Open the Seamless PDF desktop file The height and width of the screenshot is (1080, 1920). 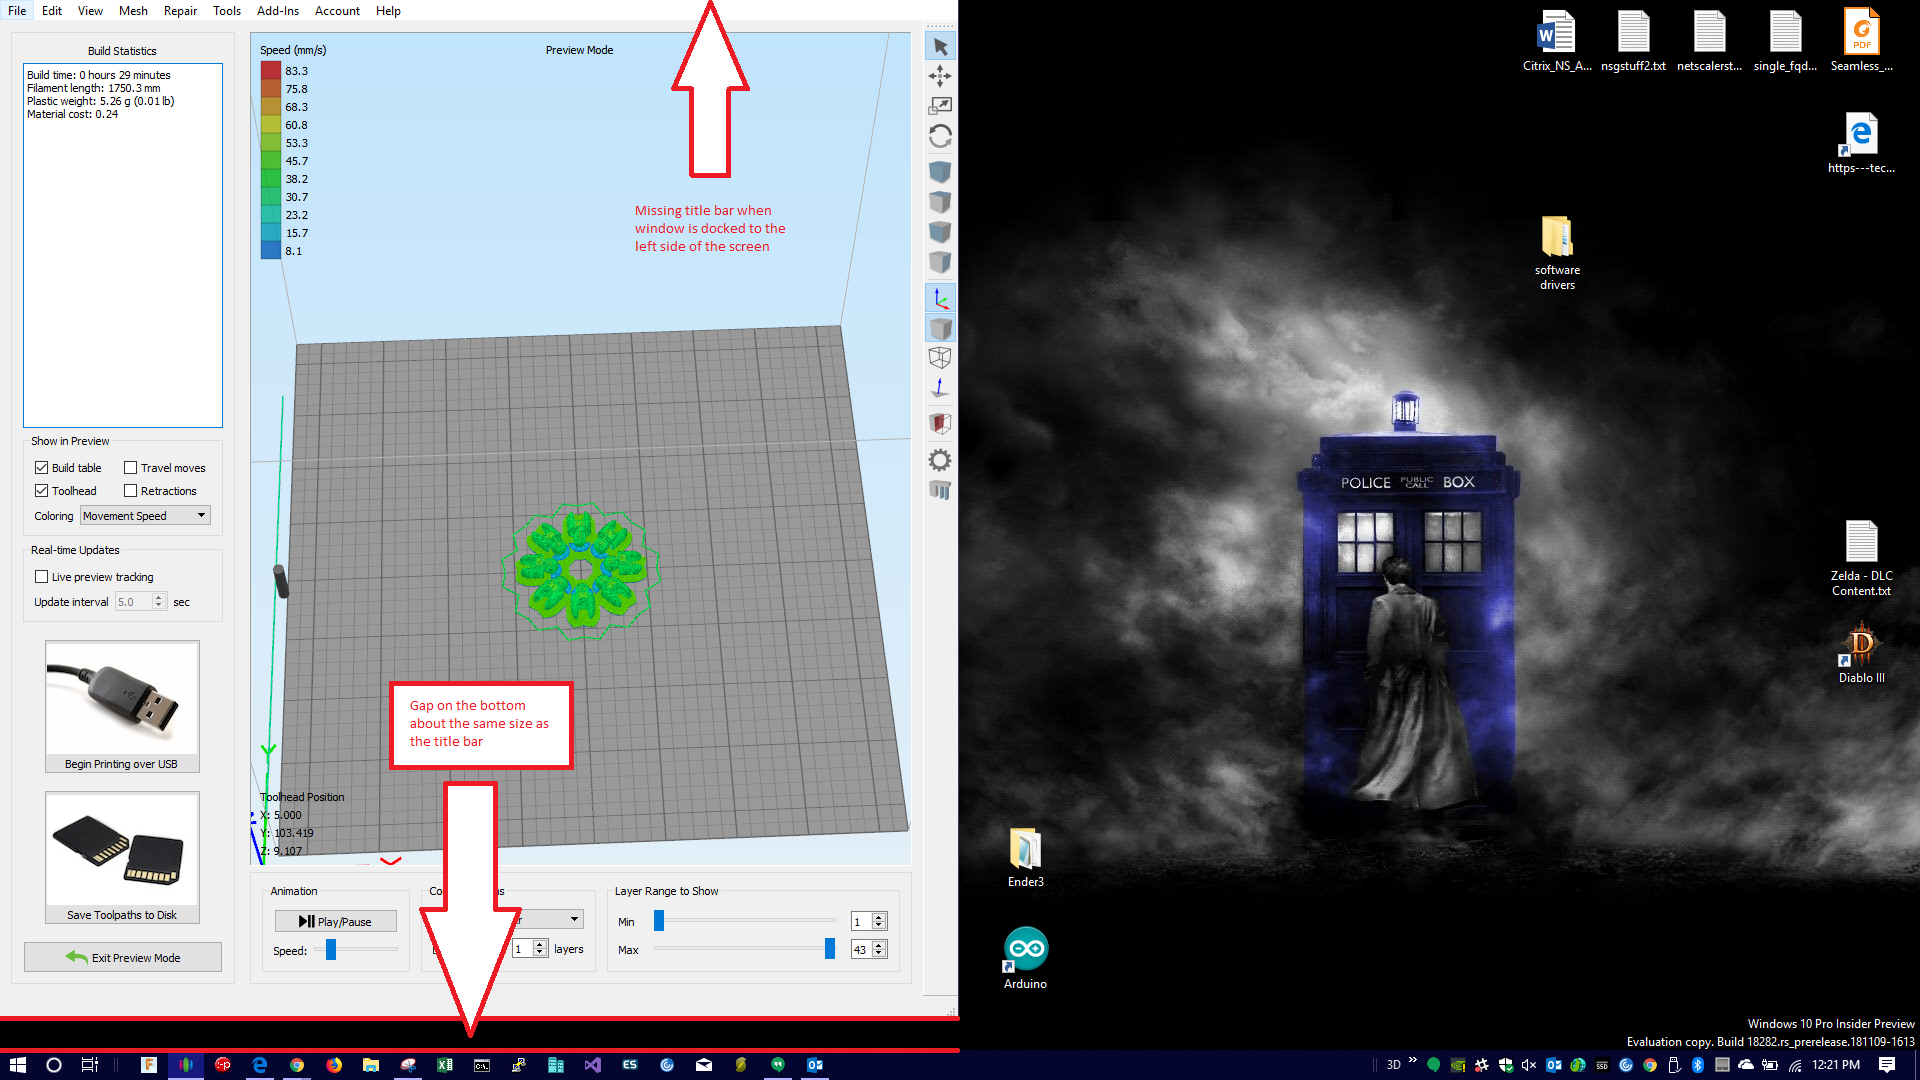[1861, 41]
